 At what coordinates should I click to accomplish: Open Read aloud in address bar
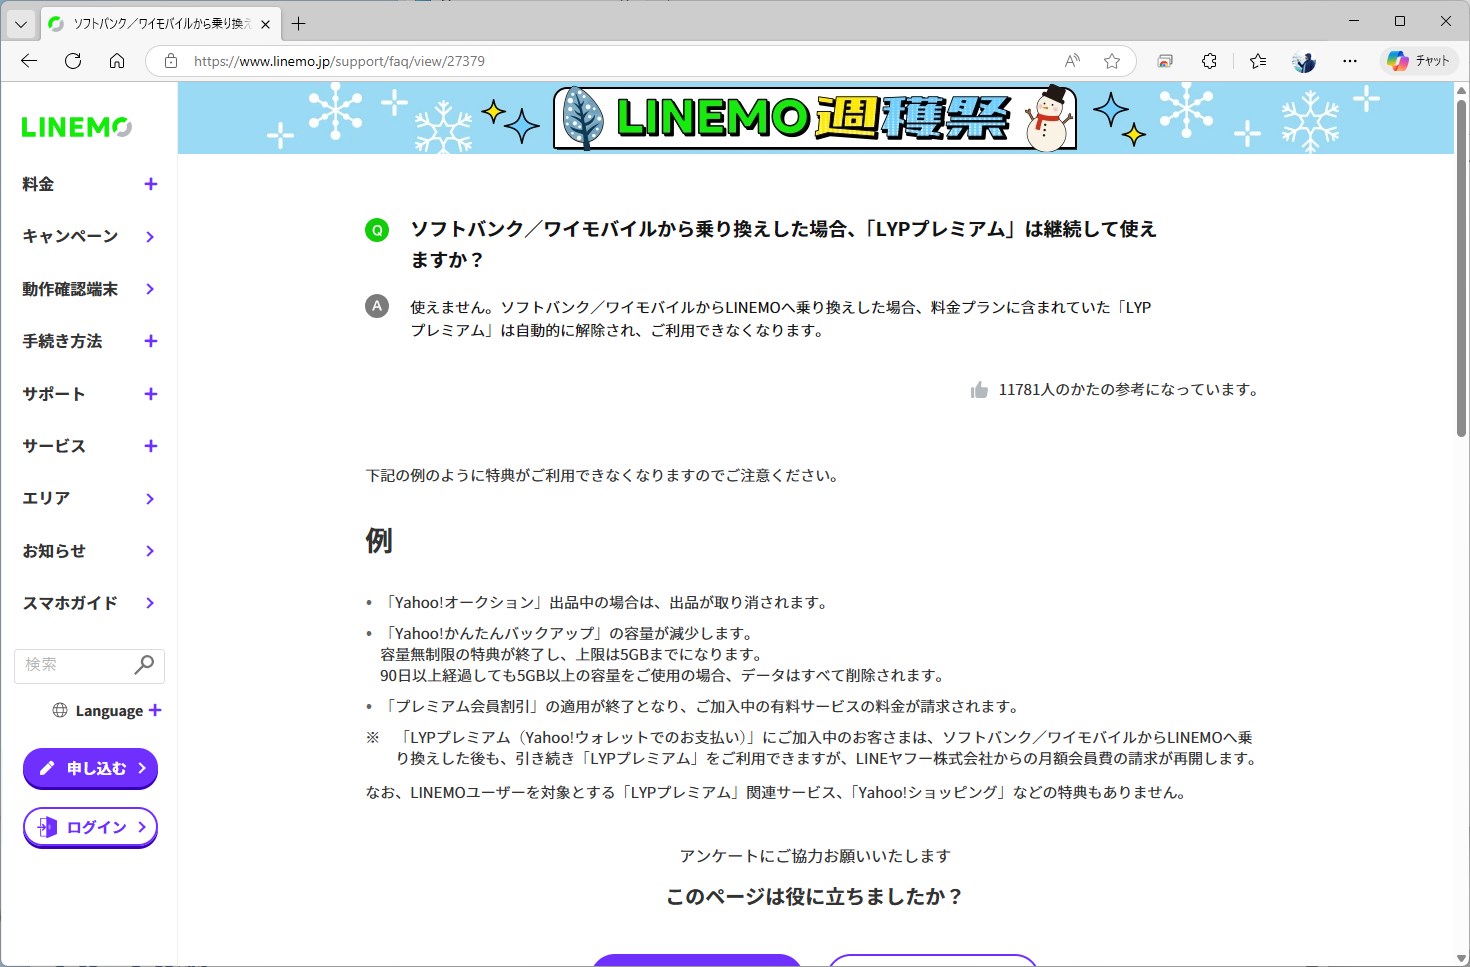1072,61
